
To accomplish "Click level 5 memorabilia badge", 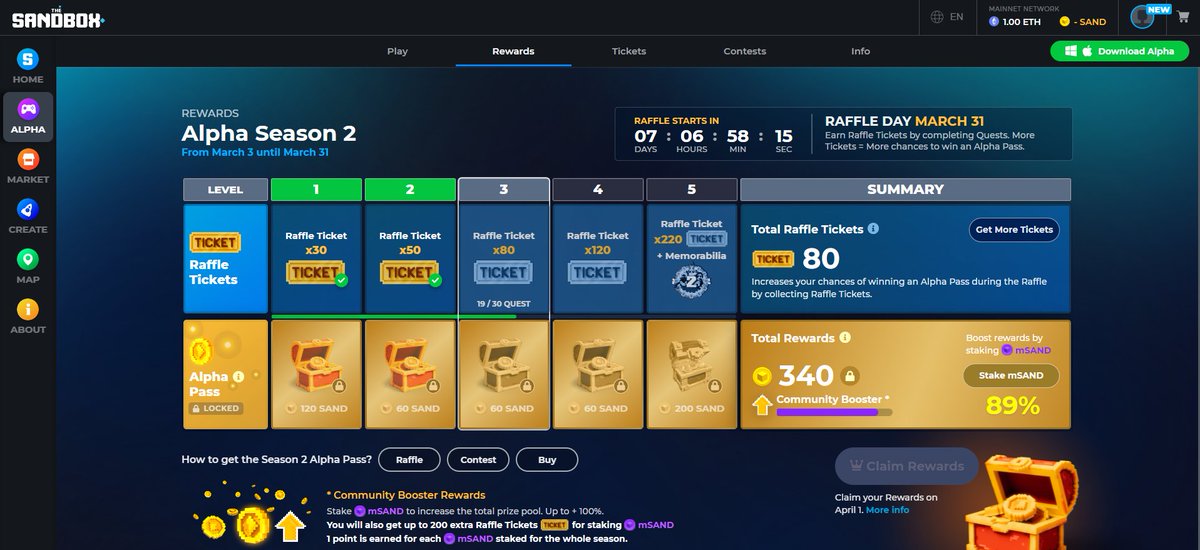I will (691, 281).
